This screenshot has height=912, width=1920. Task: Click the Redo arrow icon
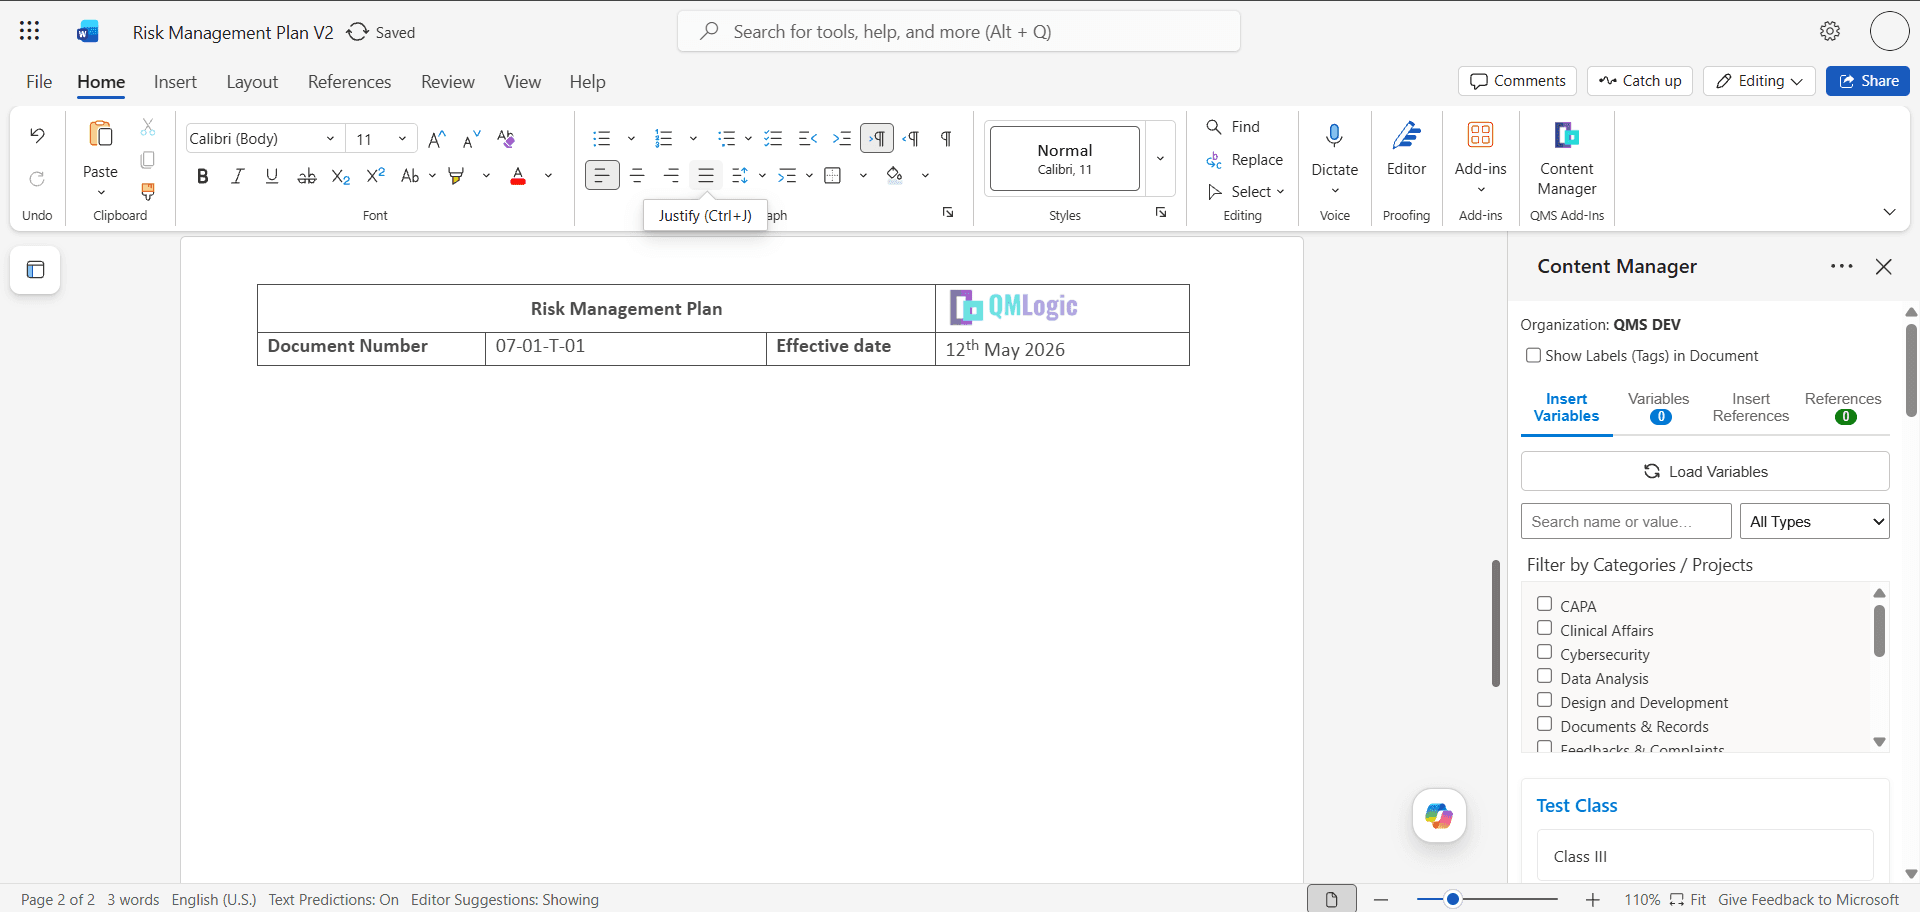coord(37,179)
